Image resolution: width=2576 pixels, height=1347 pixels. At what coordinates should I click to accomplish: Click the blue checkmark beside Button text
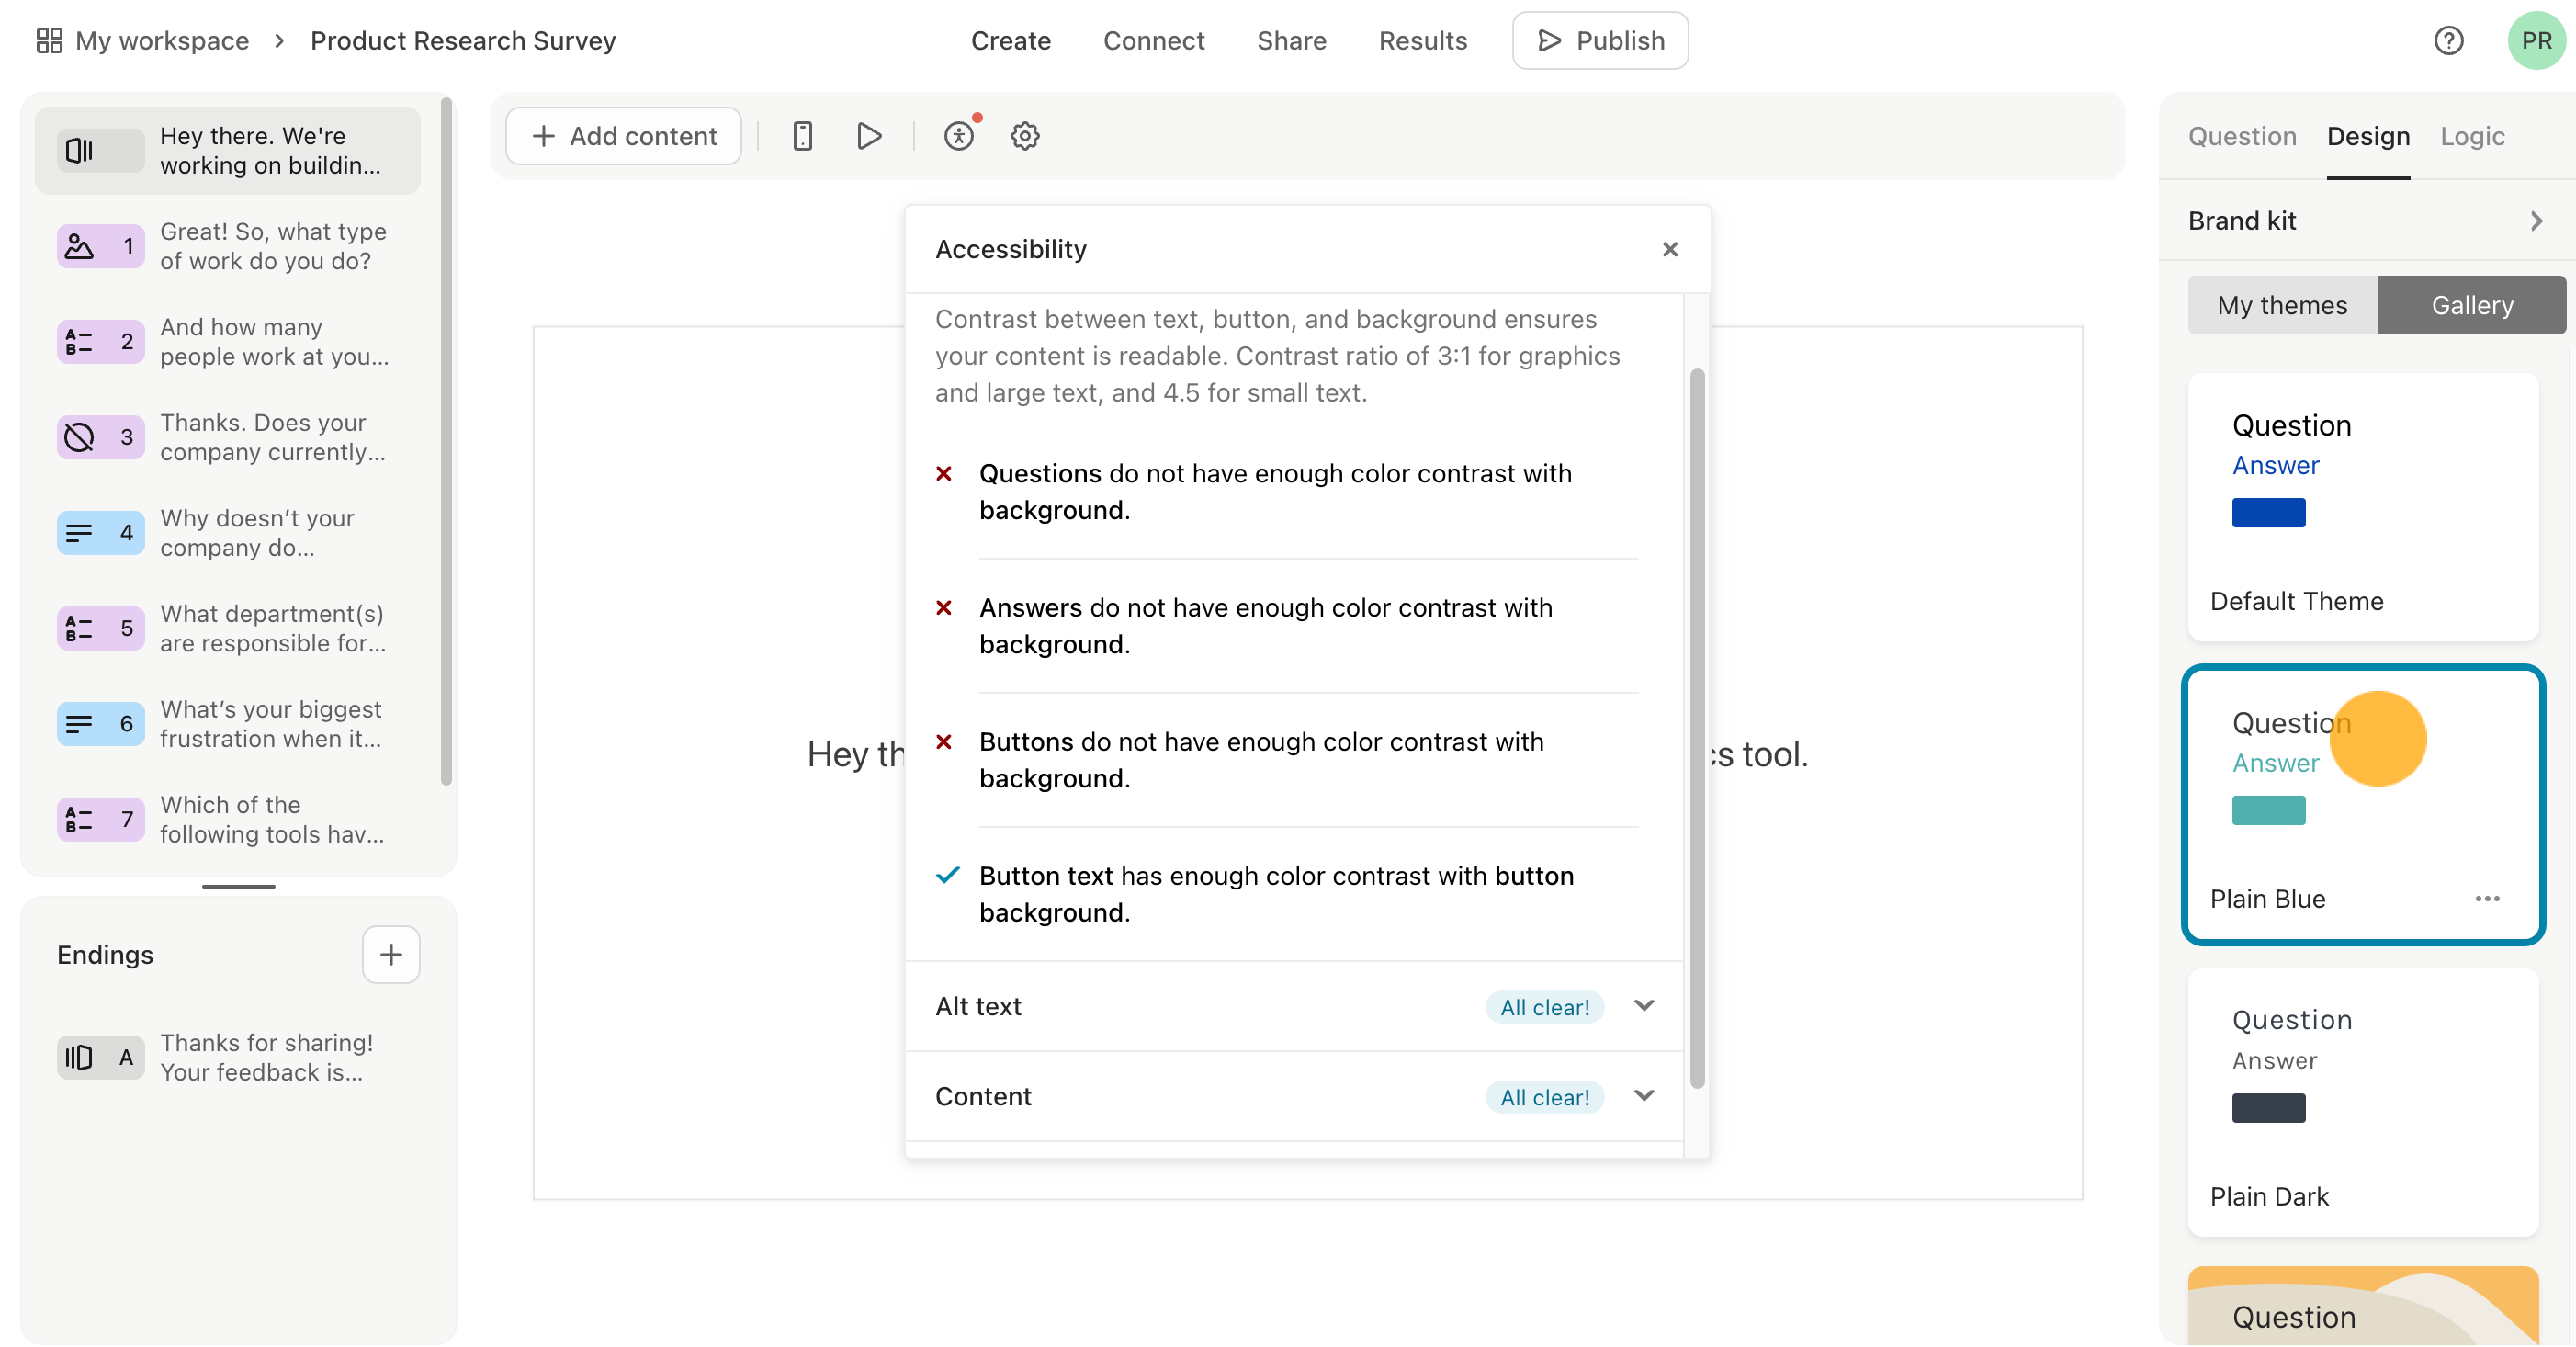pyautogui.click(x=947, y=876)
